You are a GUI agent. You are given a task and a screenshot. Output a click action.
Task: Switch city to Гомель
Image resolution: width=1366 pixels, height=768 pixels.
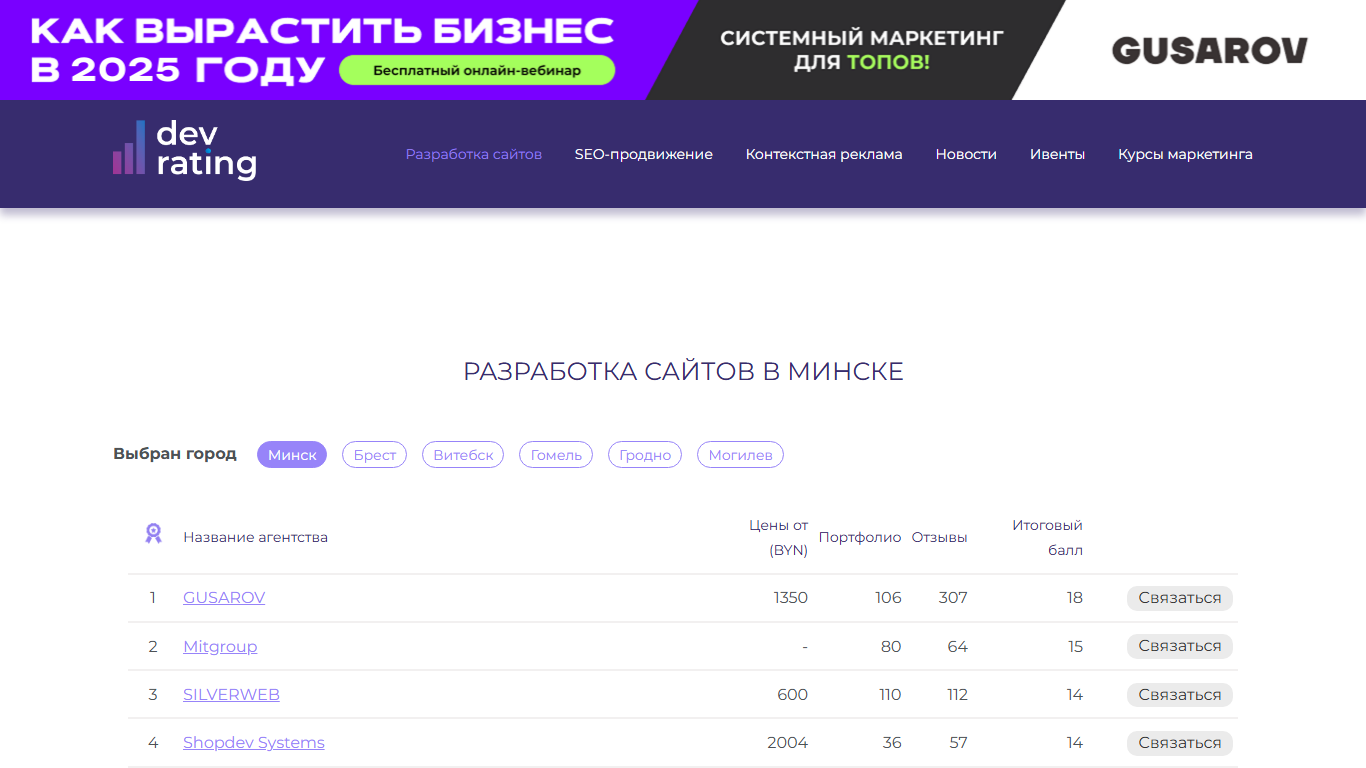(556, 455)
